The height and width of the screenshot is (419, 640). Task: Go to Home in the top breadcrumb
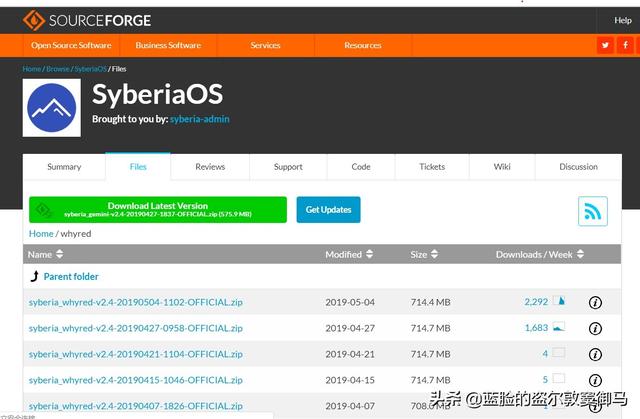point(31,69)
